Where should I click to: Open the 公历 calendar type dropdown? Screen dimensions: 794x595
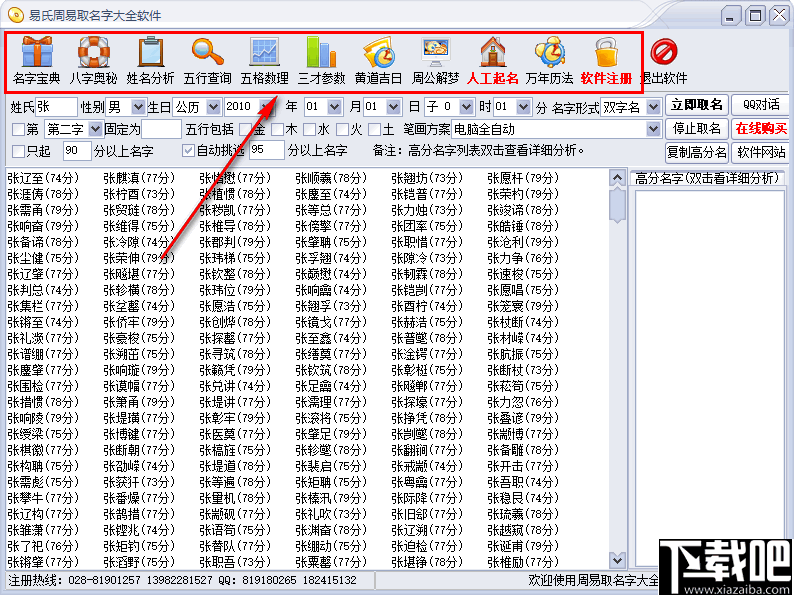[x=213, y=107]
